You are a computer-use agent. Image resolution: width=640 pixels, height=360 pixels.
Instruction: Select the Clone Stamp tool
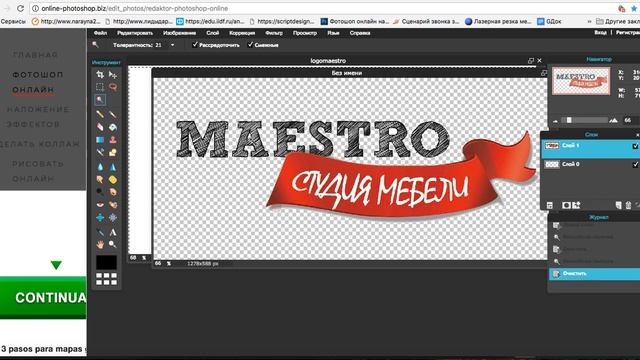[x=113, y=140]
